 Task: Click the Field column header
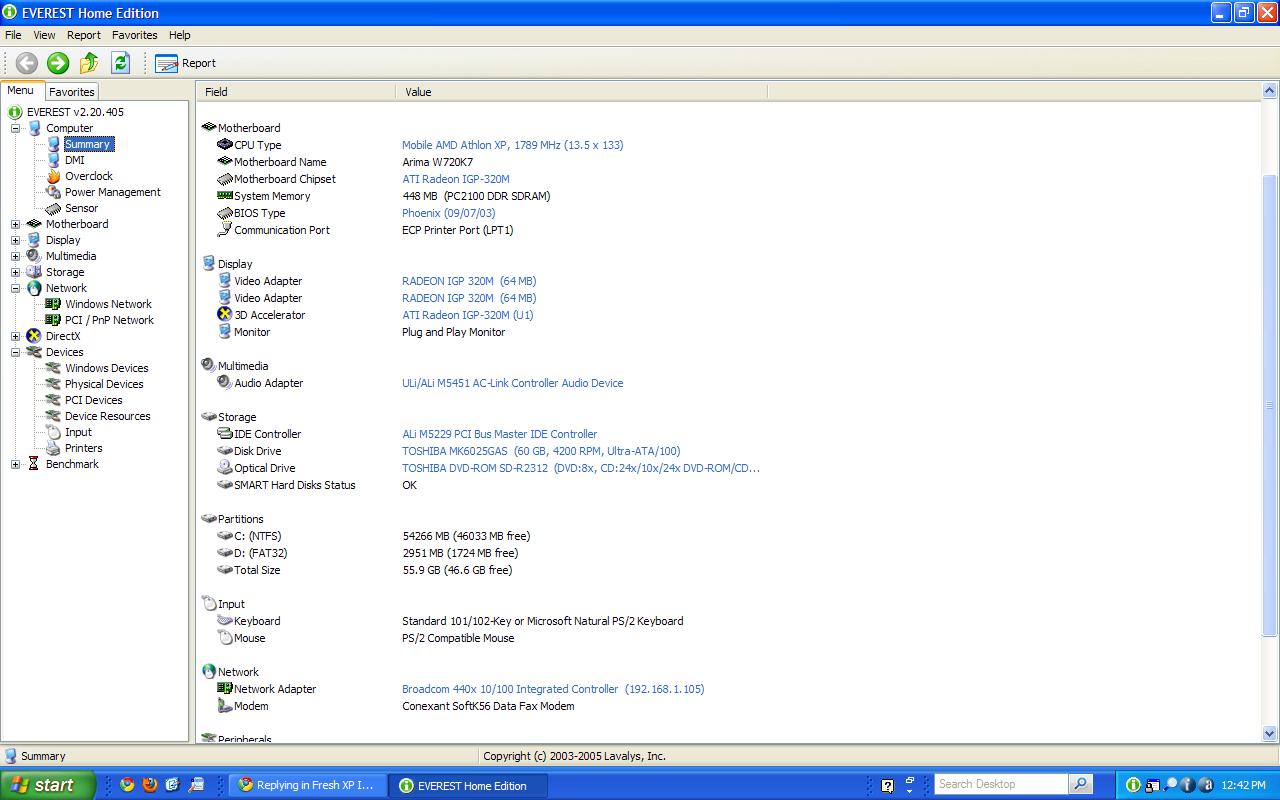[x=297, y=91]
